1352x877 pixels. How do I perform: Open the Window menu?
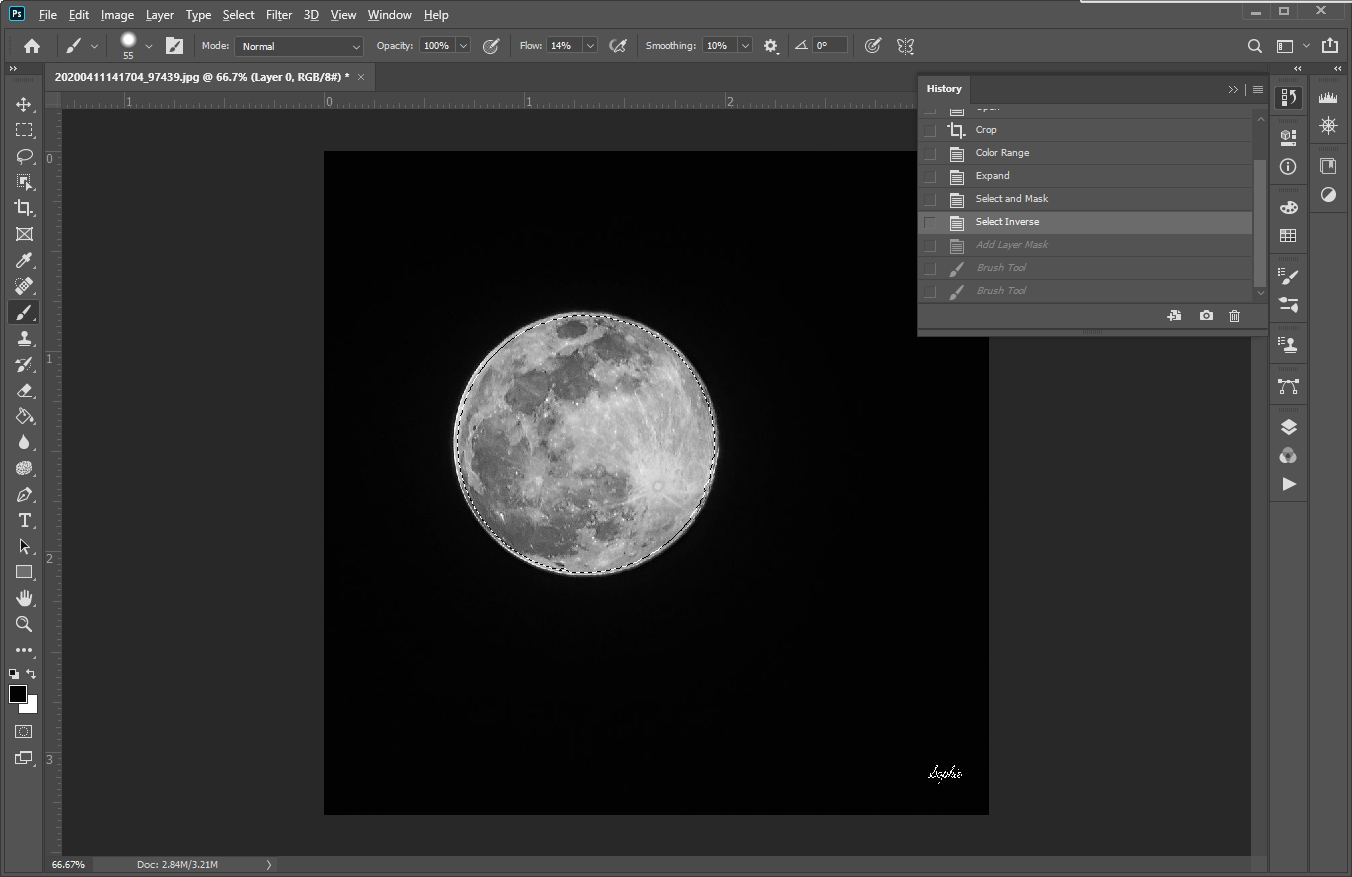coord(389,15)
